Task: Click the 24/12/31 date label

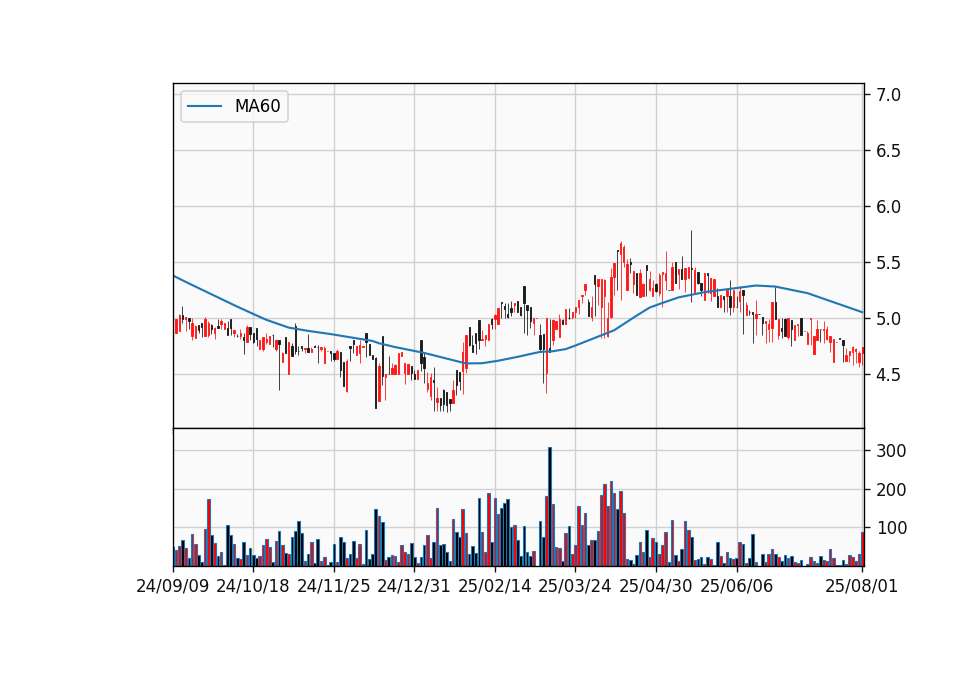Action: (414, 586)
